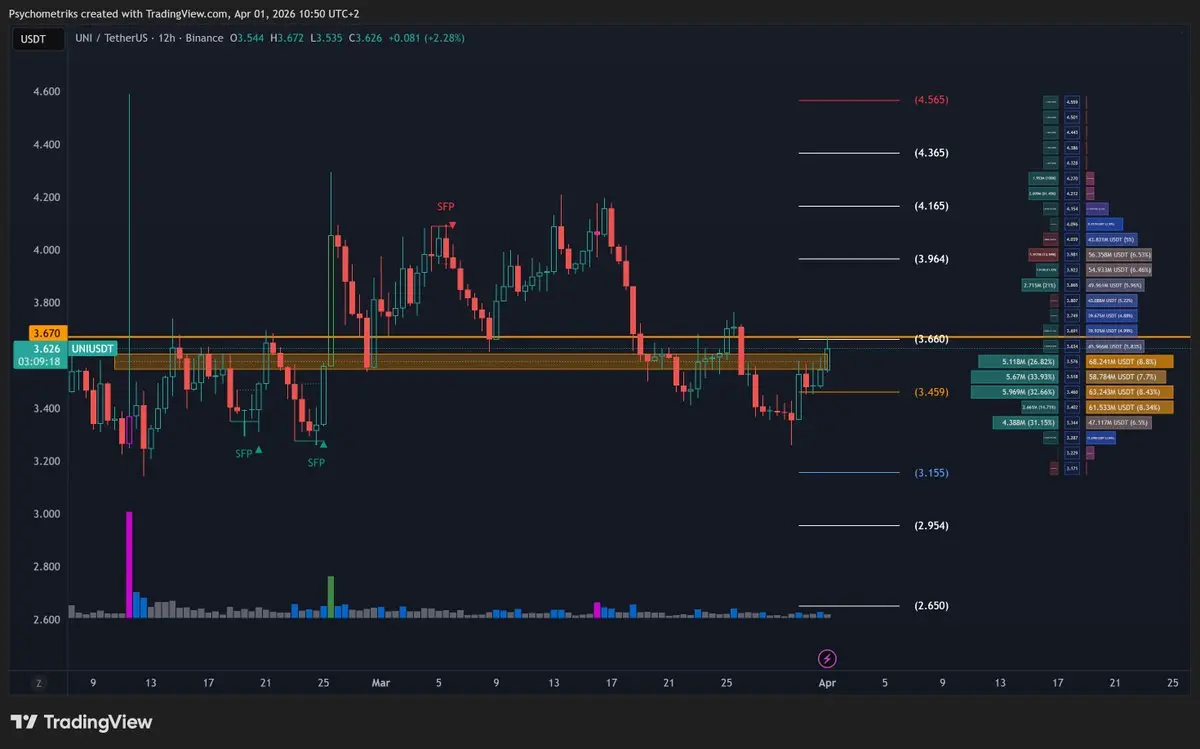Click the 2.600 price axis label
The image size is (1200, 749).
coord(47,620)
